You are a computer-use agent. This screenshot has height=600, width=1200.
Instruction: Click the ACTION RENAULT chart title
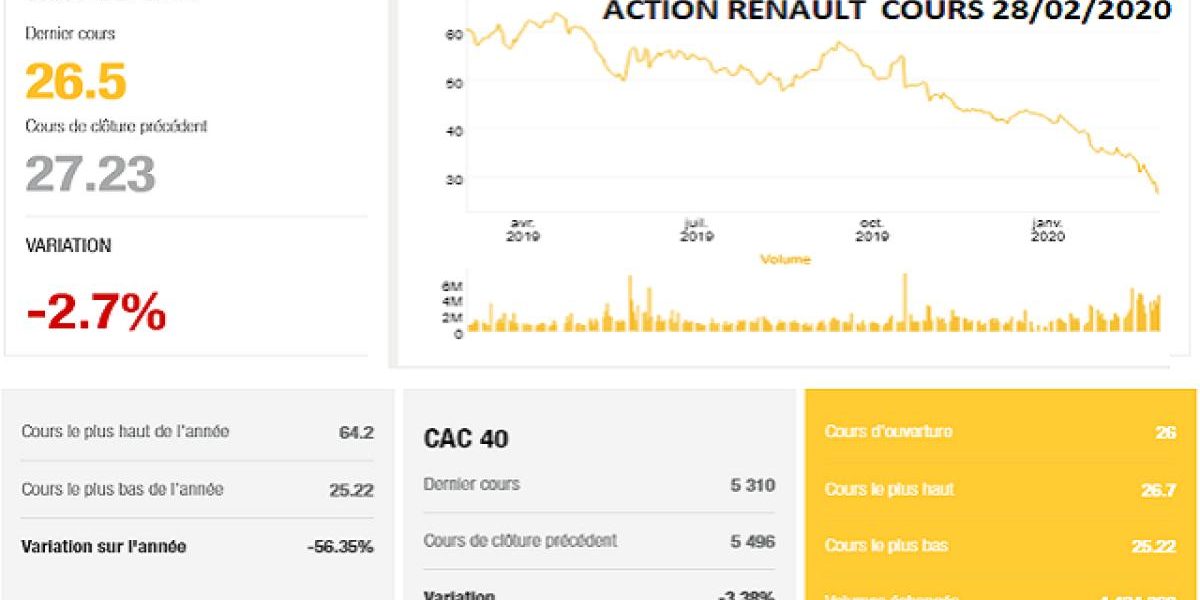tap(887, 11)
